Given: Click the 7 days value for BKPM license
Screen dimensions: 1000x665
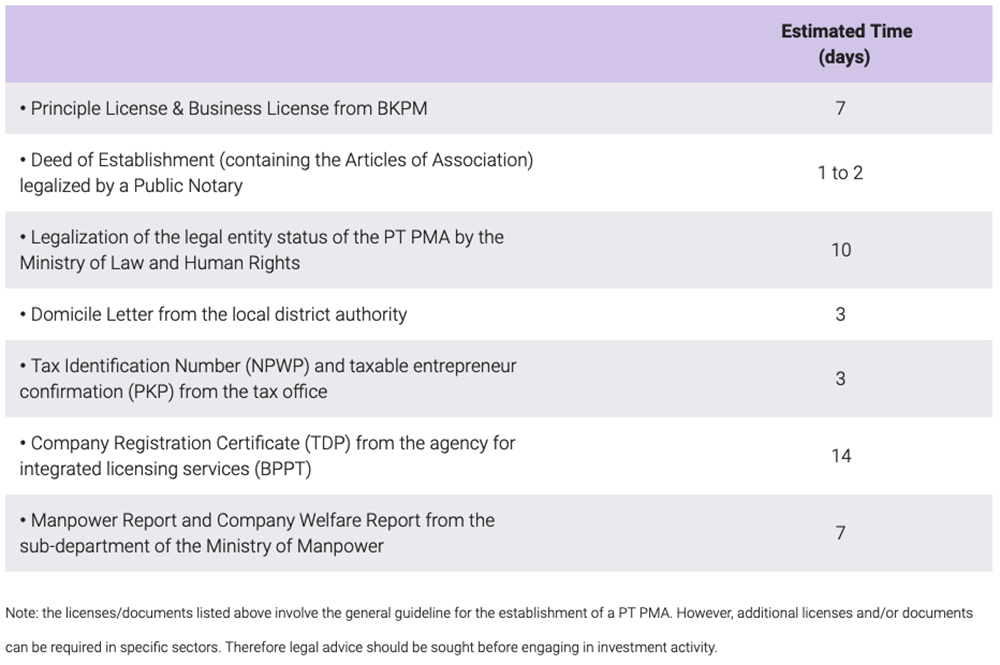Looking at the screenshot, I should [x=840, y=108].
